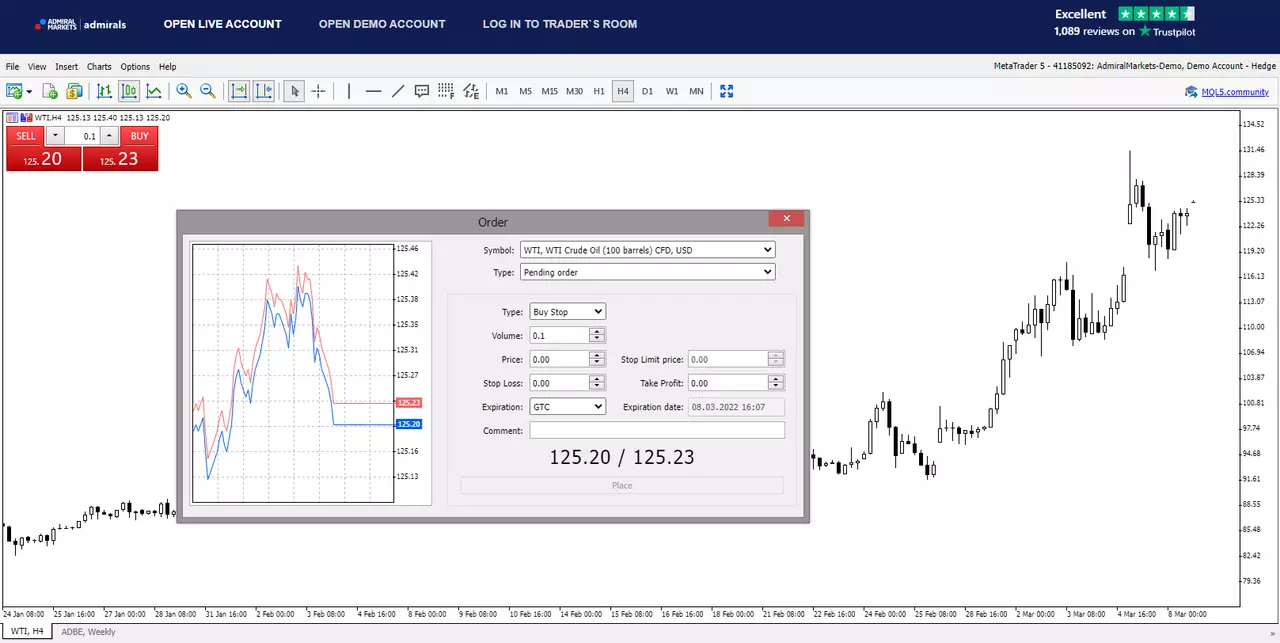Click the Admiral Markets logo
The width and height of the screenshot is (1280, 643).
80,24
